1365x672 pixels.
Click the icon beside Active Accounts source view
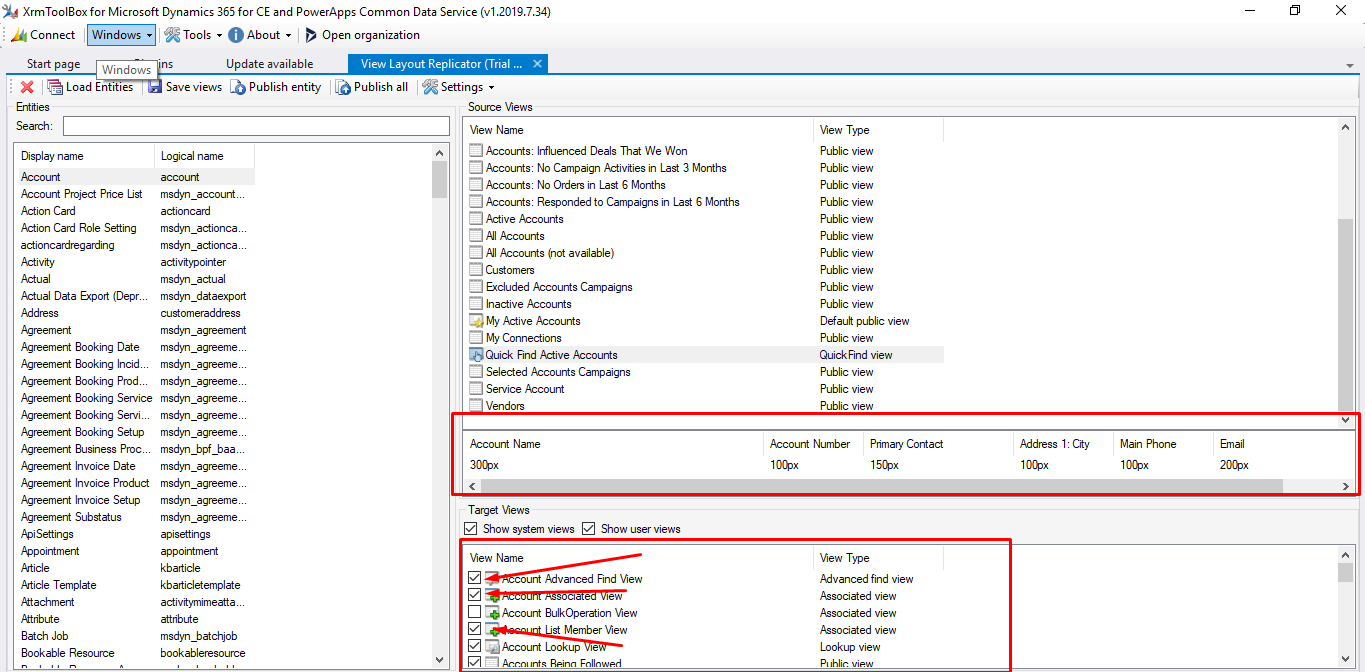(x=476, y=219)
